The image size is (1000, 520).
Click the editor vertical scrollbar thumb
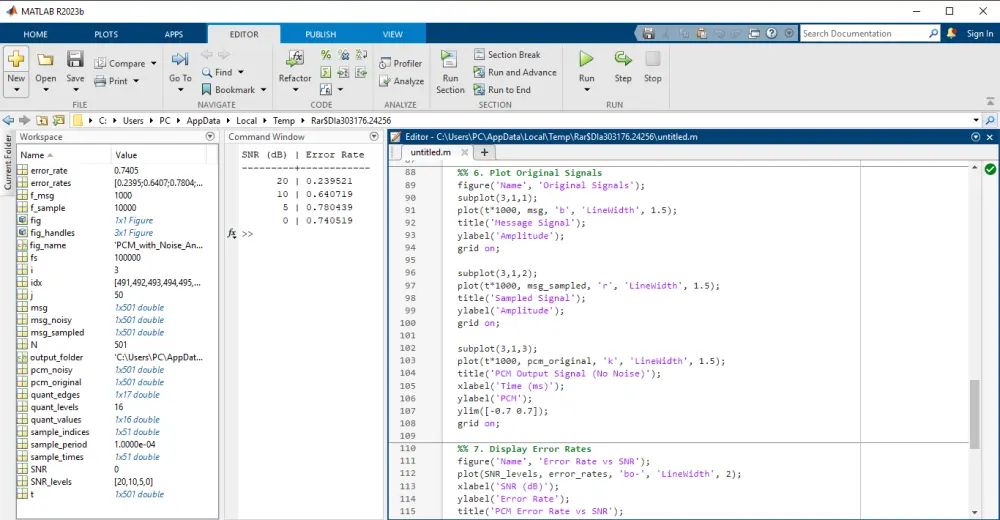(974, 415)
